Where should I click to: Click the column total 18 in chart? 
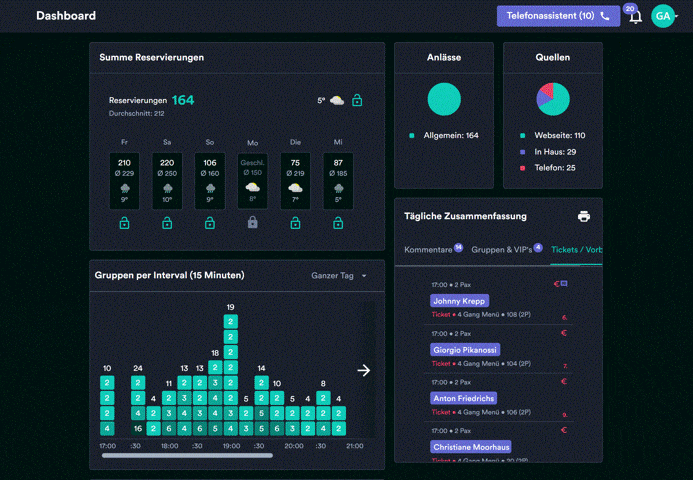click(215, 353)
